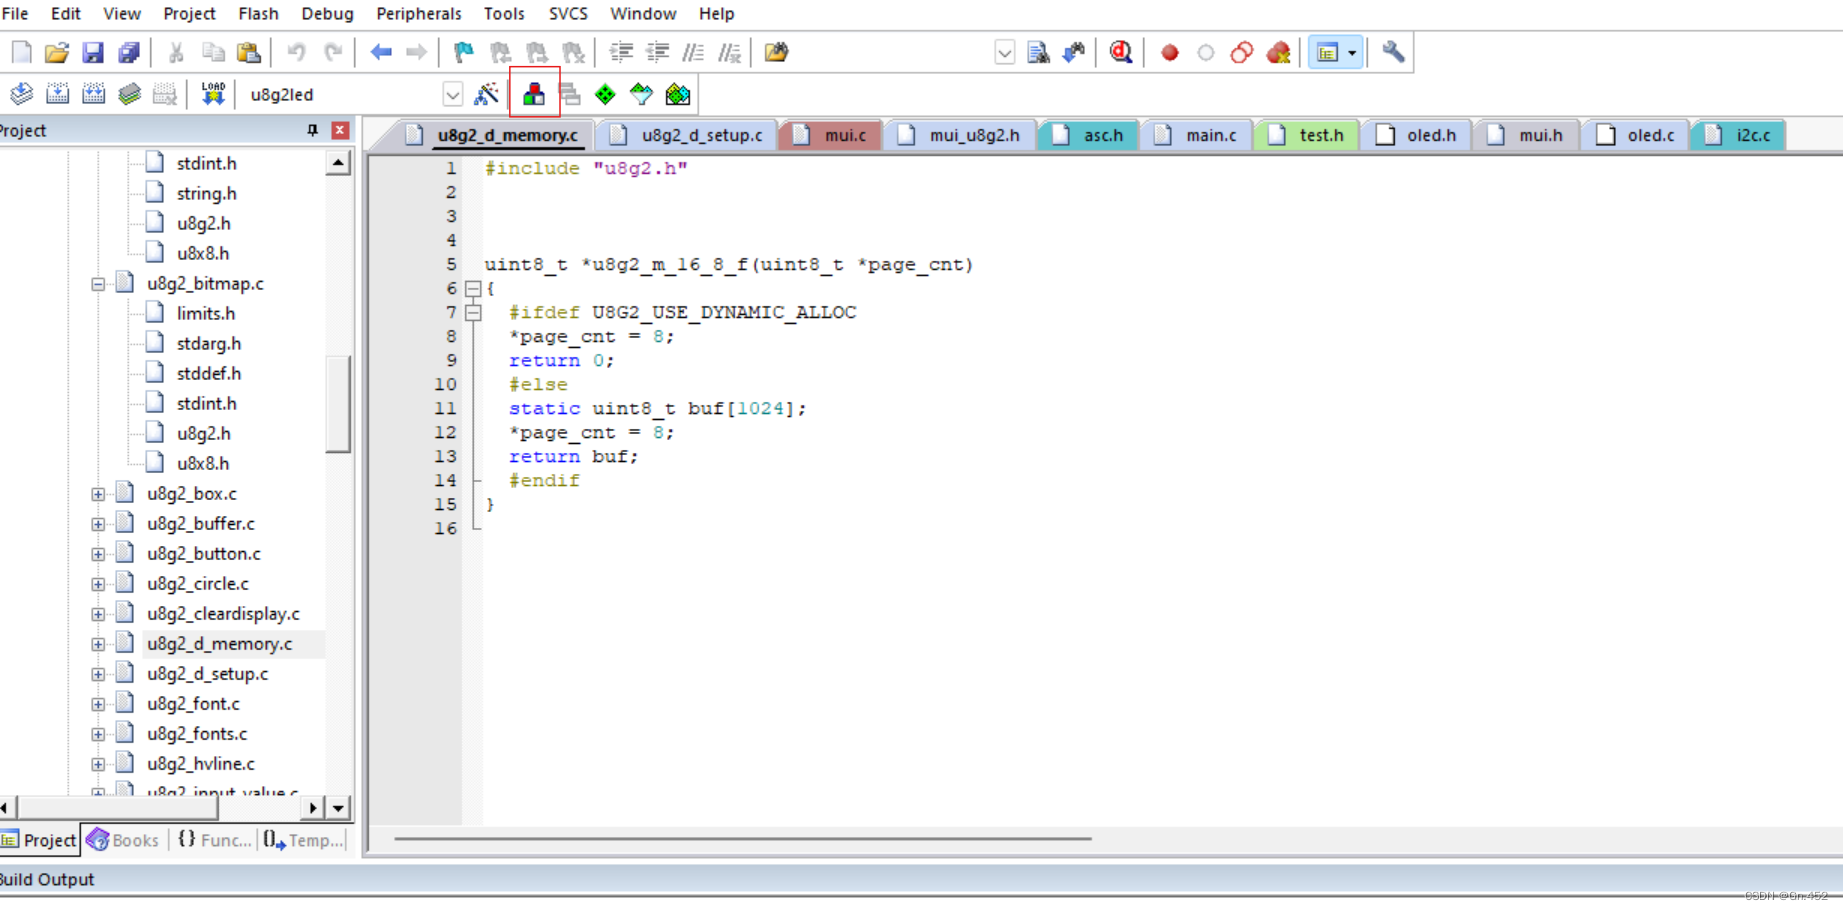Click the editor horizontal scrollbar
Image resolution: width=1843 pixels, height=910 pixels.
click(742, 839)
